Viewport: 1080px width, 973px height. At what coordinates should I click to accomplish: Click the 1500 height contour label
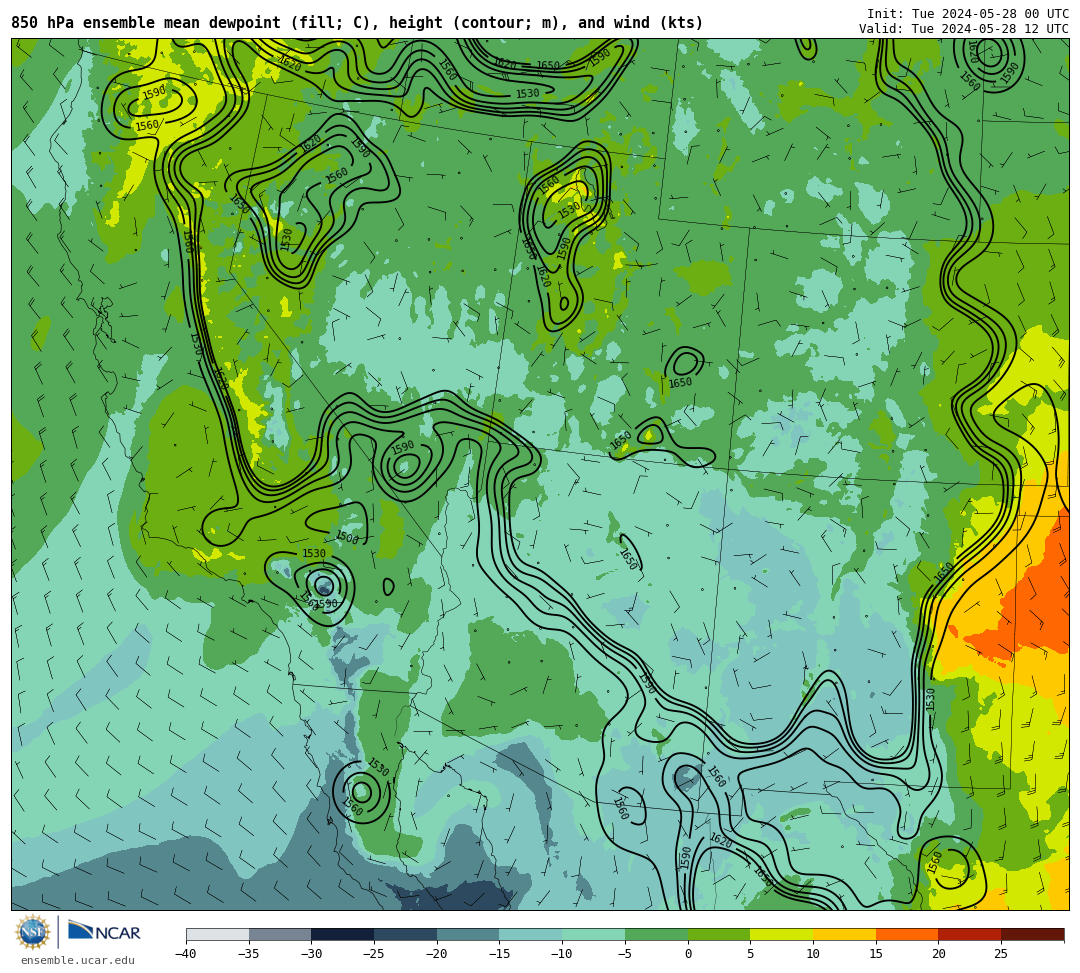[347, 537]
